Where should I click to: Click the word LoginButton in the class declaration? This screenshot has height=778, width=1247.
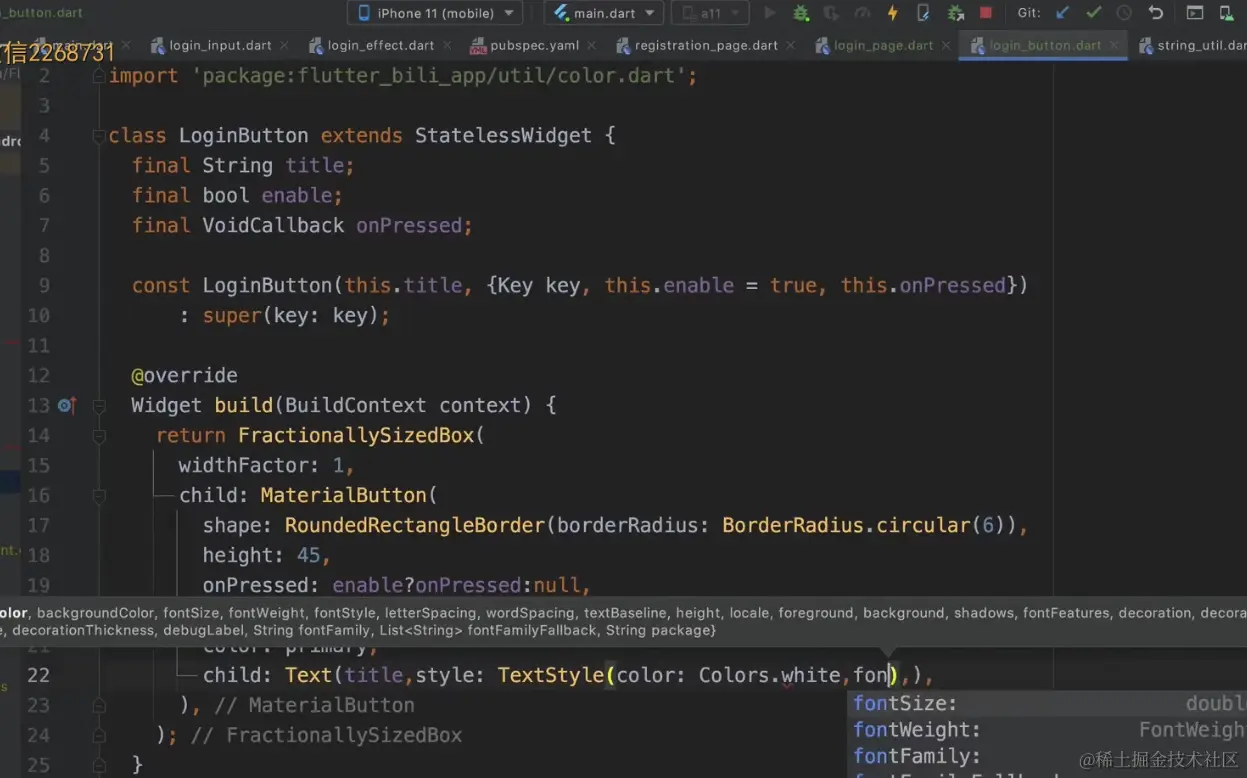[x=243, y=135]
